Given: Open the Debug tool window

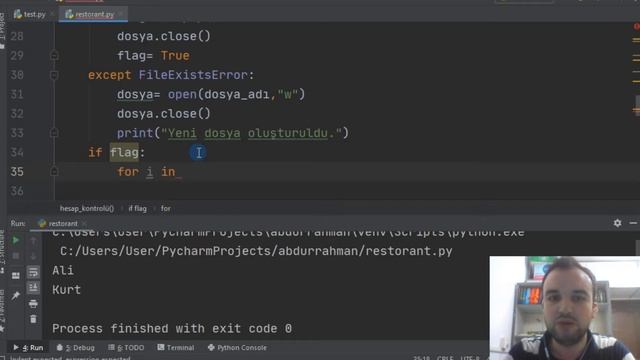Looking at the screenshot, I should click(76, 348).
